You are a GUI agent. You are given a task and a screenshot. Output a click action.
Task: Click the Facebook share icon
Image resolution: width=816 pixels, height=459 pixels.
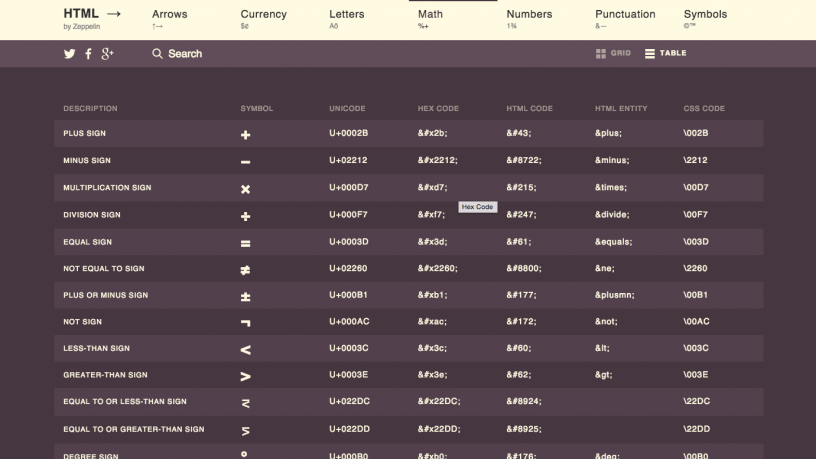[88, 54]
